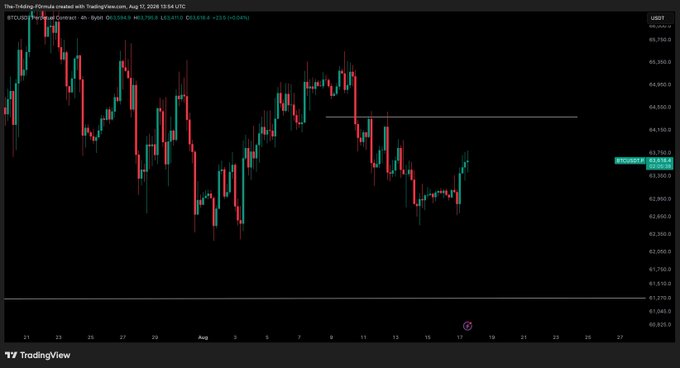The width and height of the screenshot is (680, 368).
Task: Click the purple lightning event icon
Action: (468, 326)
